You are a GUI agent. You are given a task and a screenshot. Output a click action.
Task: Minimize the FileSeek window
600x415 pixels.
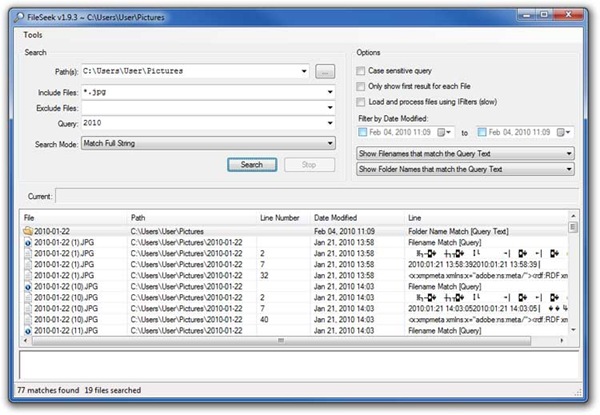[527, 15]
